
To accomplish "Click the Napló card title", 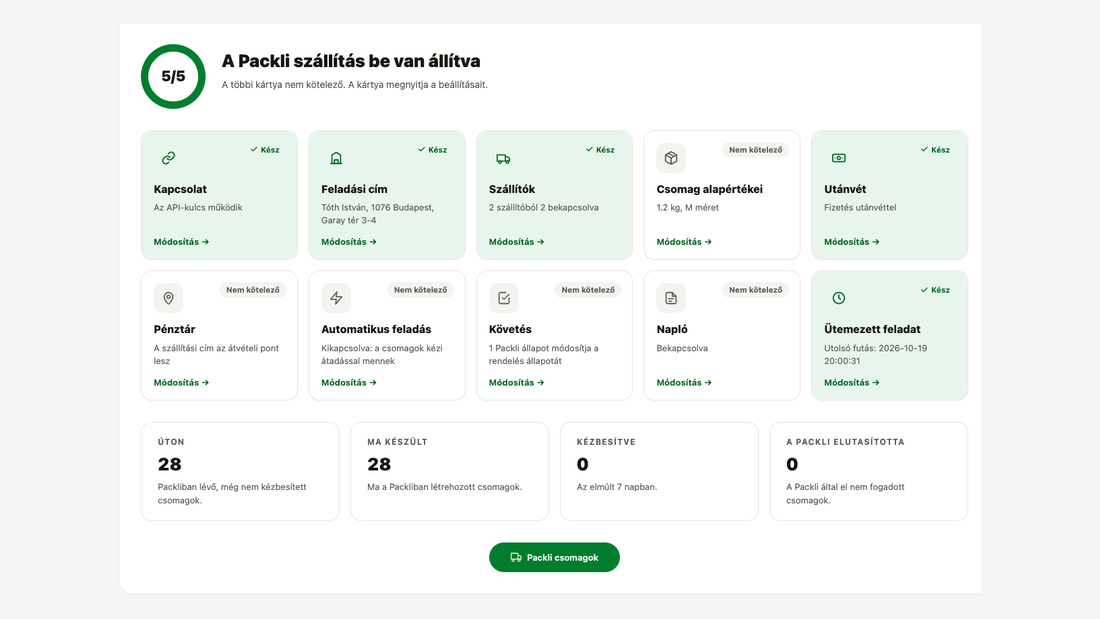I will [672, 329].
